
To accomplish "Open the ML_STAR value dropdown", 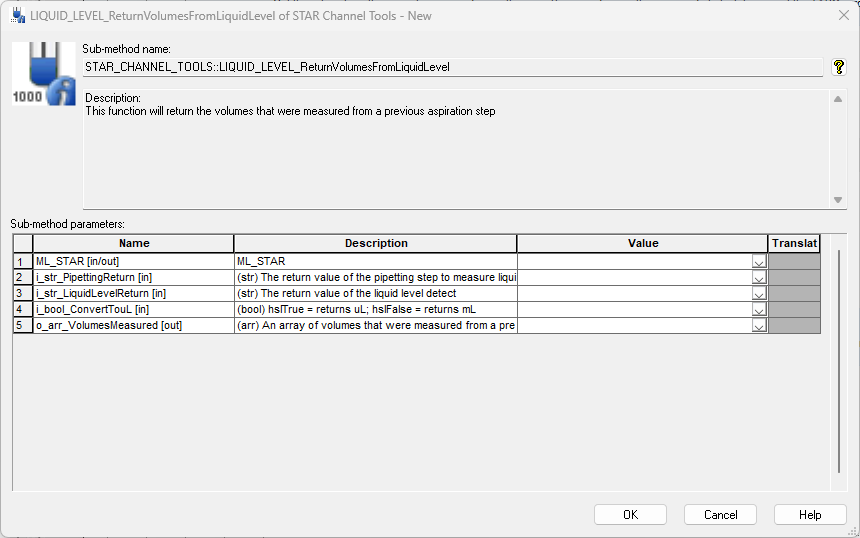I will click(x=758, y=262).
